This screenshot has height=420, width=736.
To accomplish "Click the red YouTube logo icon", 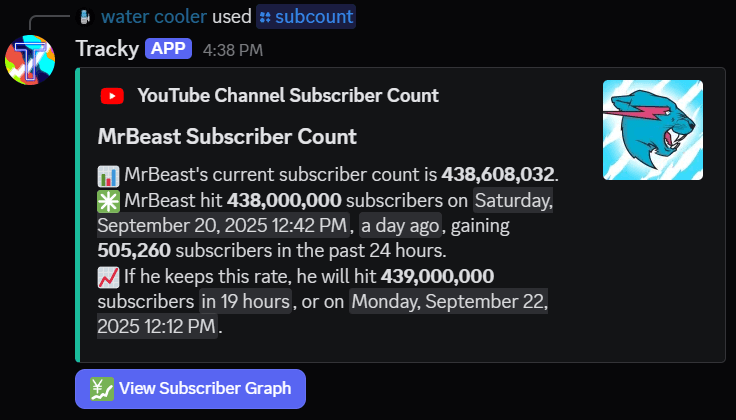I will (112, 96).
